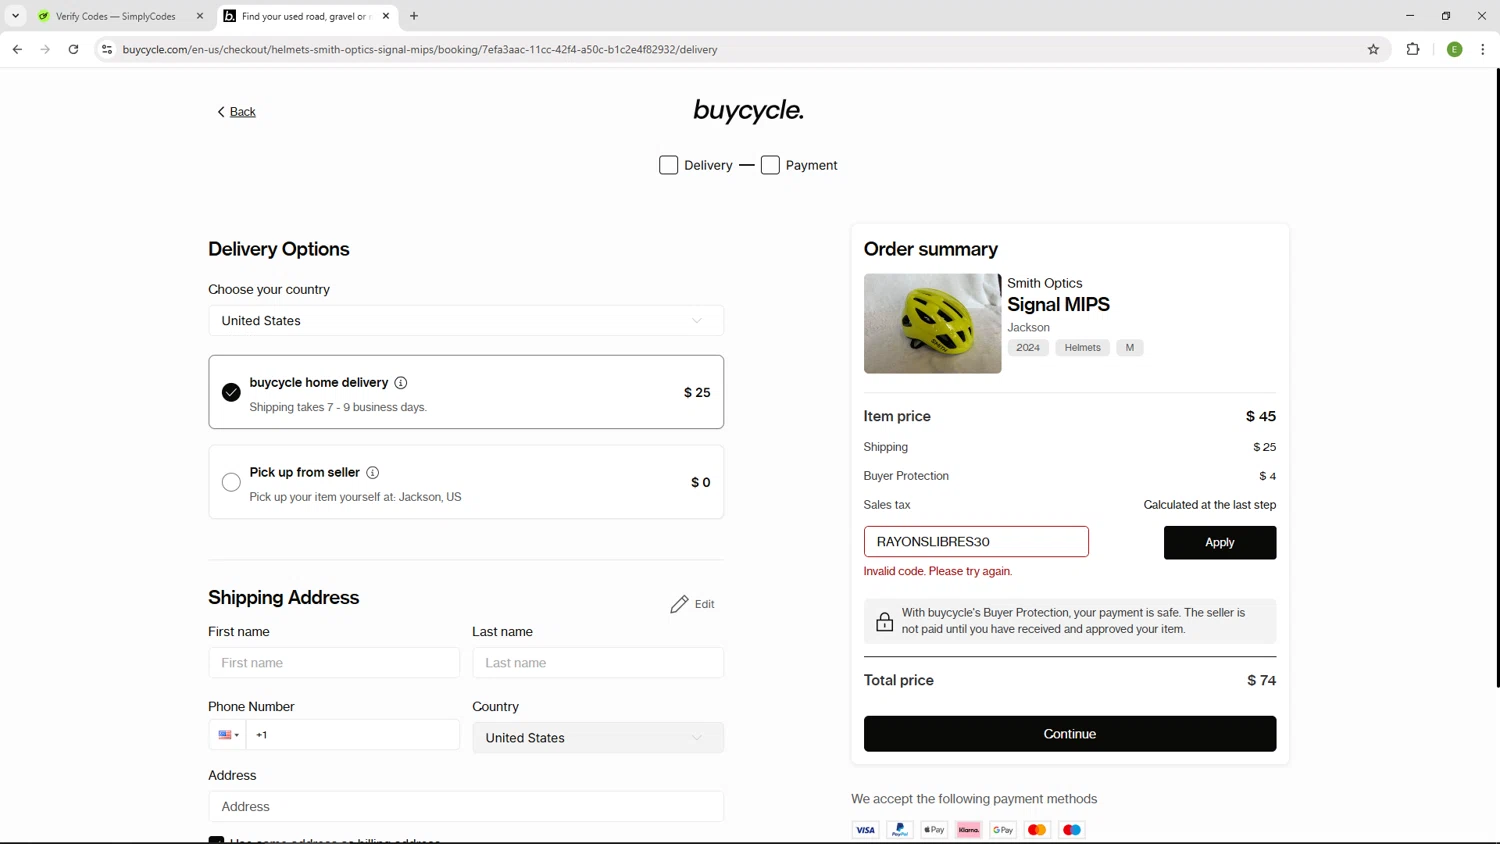Select buycycle home delivery radio option

[x=231, y=392]
